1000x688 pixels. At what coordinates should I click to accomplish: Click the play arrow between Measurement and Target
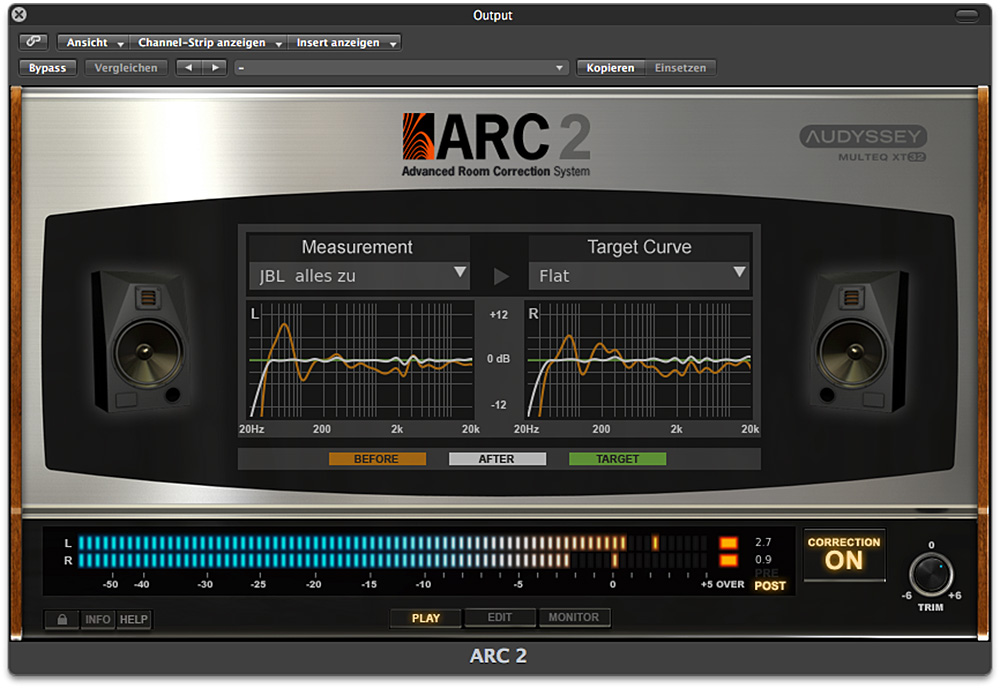click(x=501, y=276)
